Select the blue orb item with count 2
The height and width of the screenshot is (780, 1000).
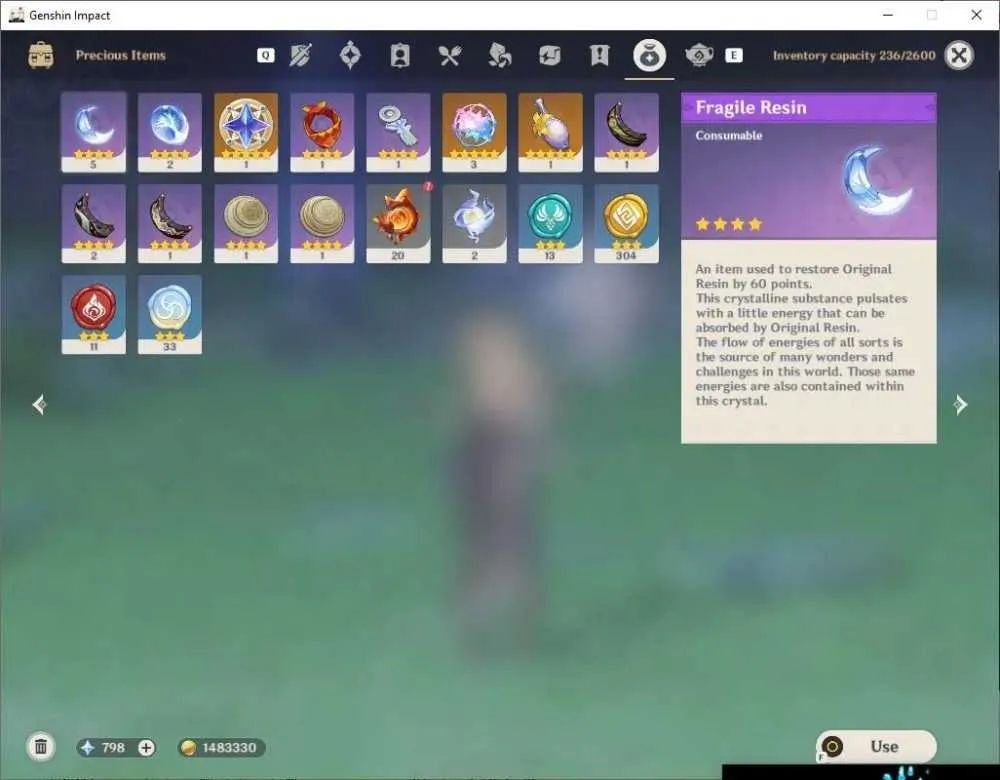tap(170, 132)
